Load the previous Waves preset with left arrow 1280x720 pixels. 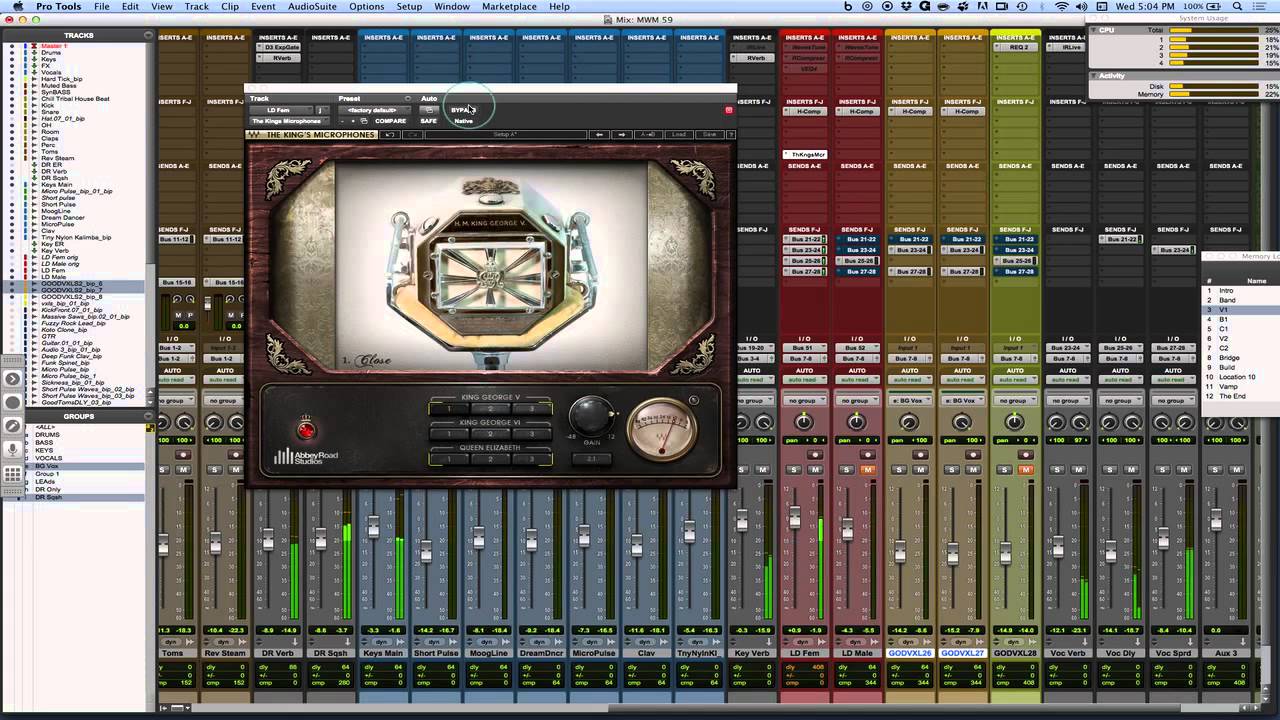600,135
